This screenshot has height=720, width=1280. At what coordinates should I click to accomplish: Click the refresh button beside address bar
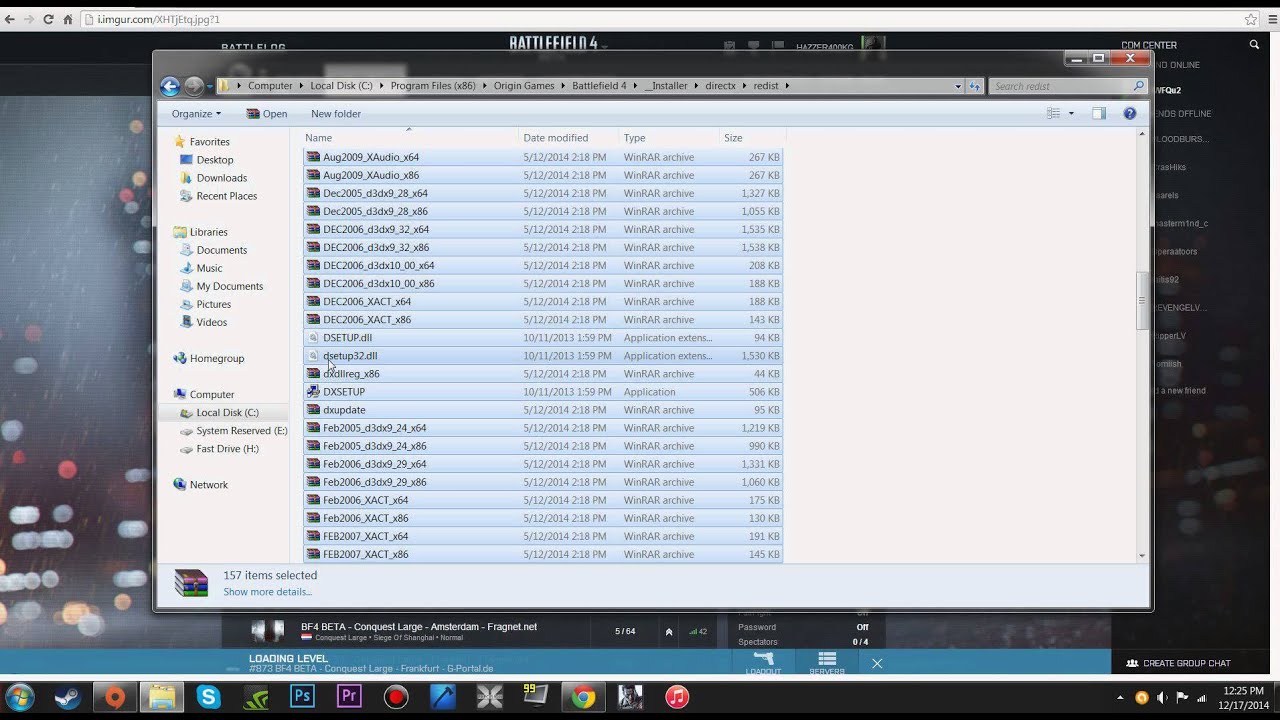tap(975, 86)
